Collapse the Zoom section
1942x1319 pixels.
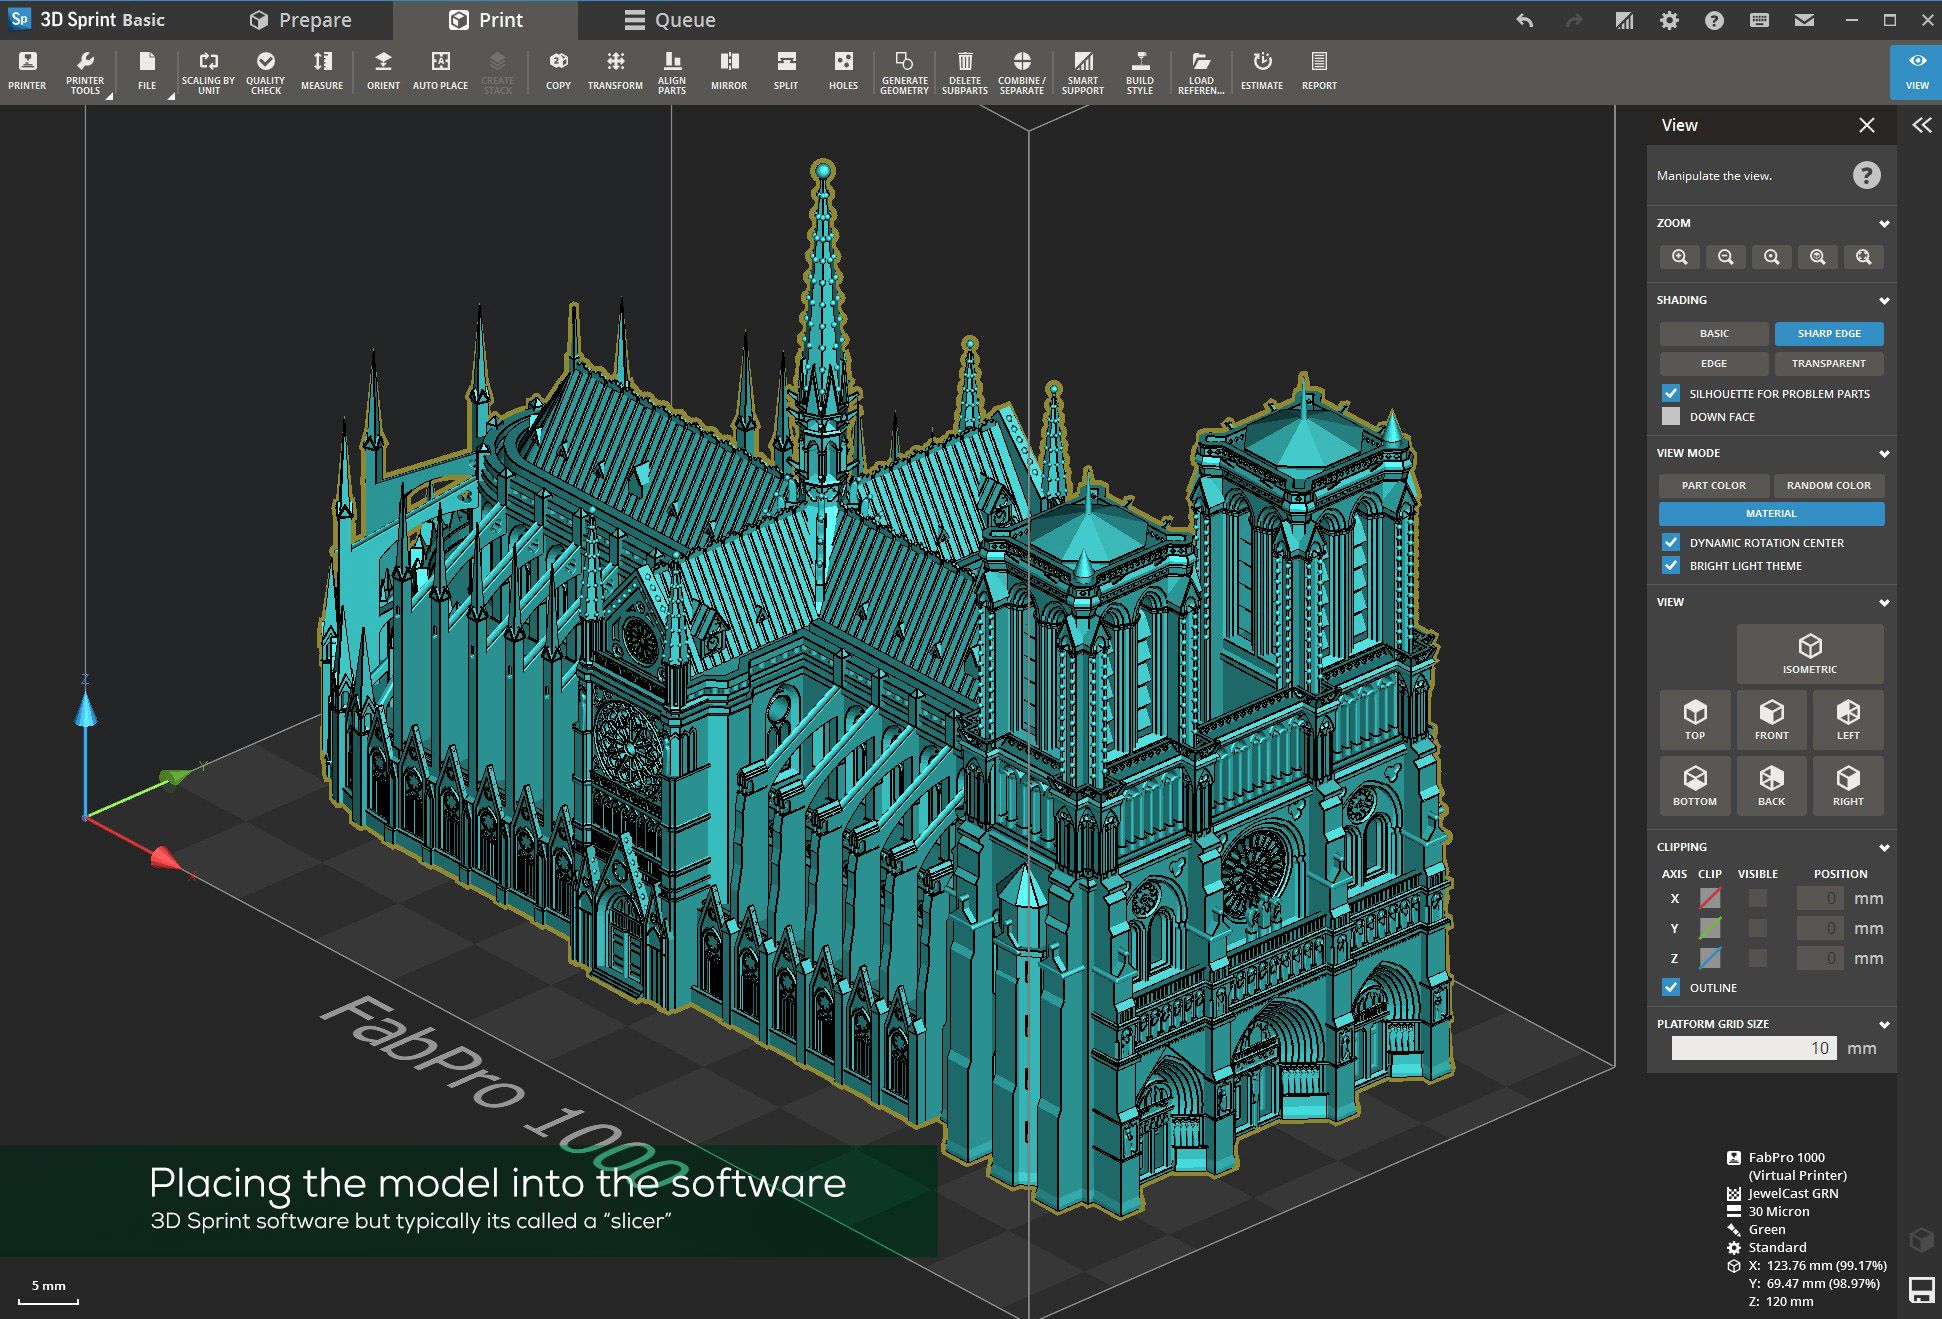(x=1884, y=223)
